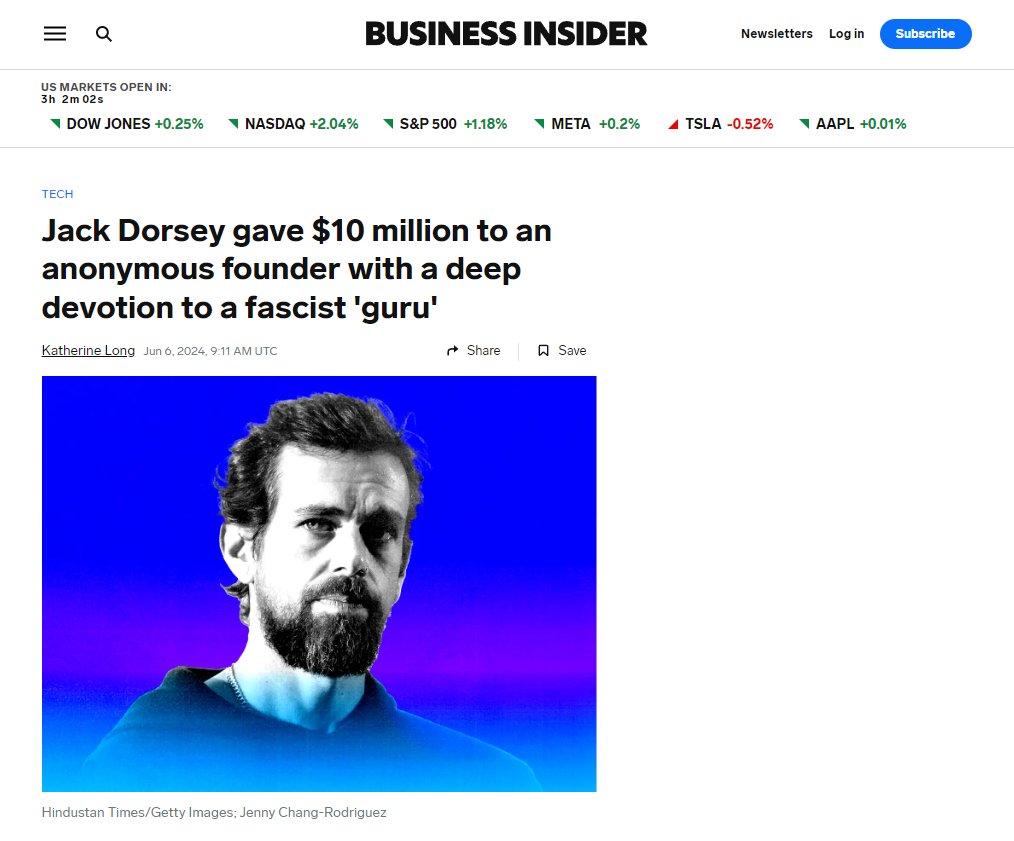Open author Katherine Long's profile link
Screen dimensions: 1014x841
[88, 351]
